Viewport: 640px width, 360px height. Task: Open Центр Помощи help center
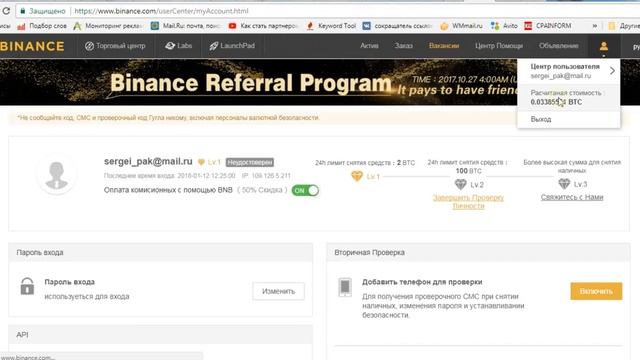pyautogui.click(x=499, y=46)
